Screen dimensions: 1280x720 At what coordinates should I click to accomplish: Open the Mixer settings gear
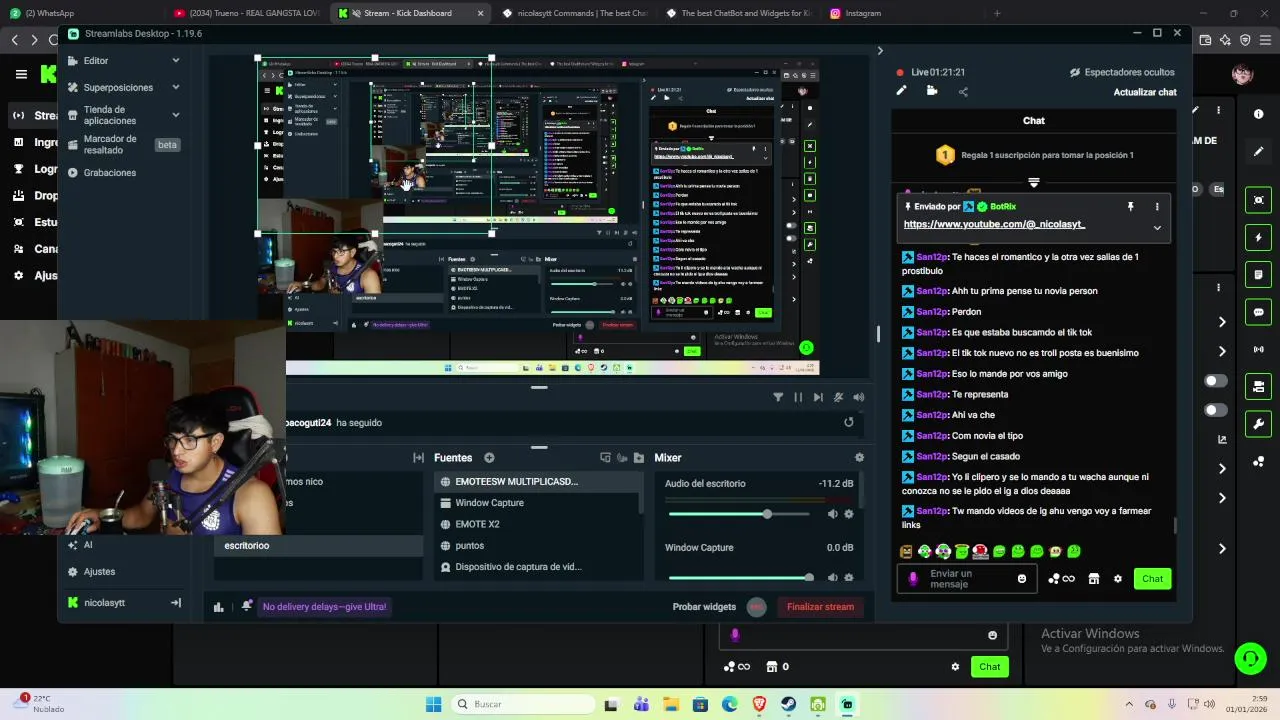859,458
